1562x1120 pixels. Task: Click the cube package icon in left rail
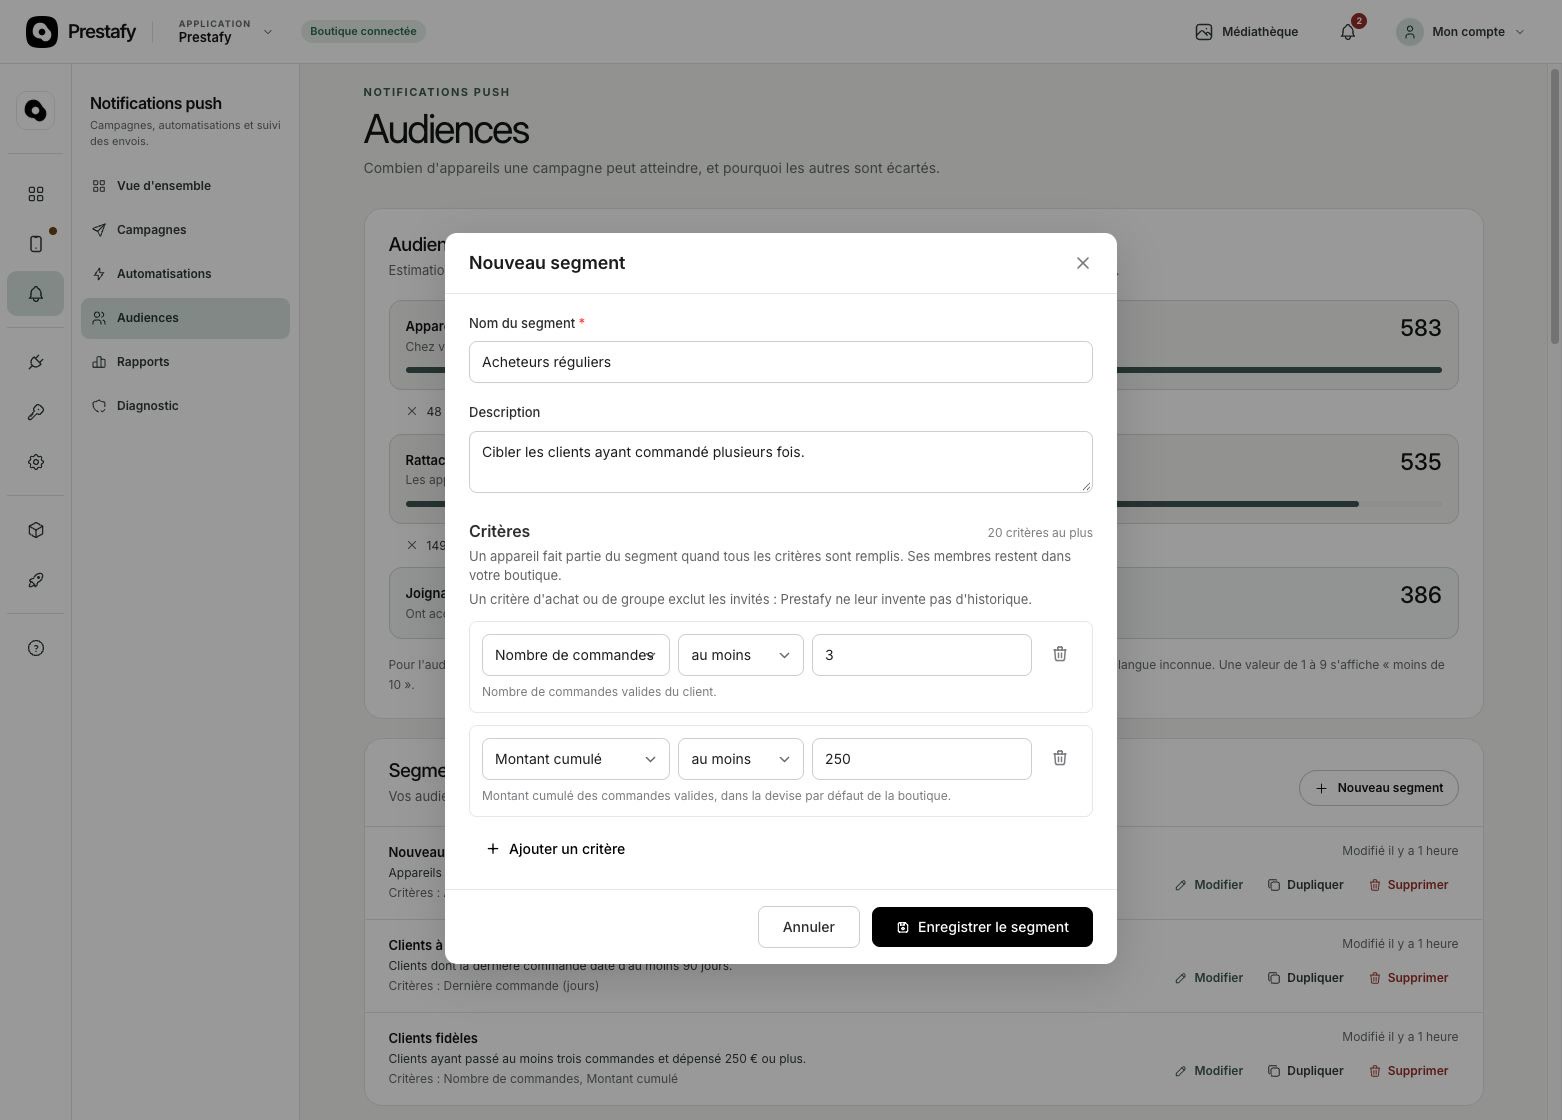tap(36, 530)
